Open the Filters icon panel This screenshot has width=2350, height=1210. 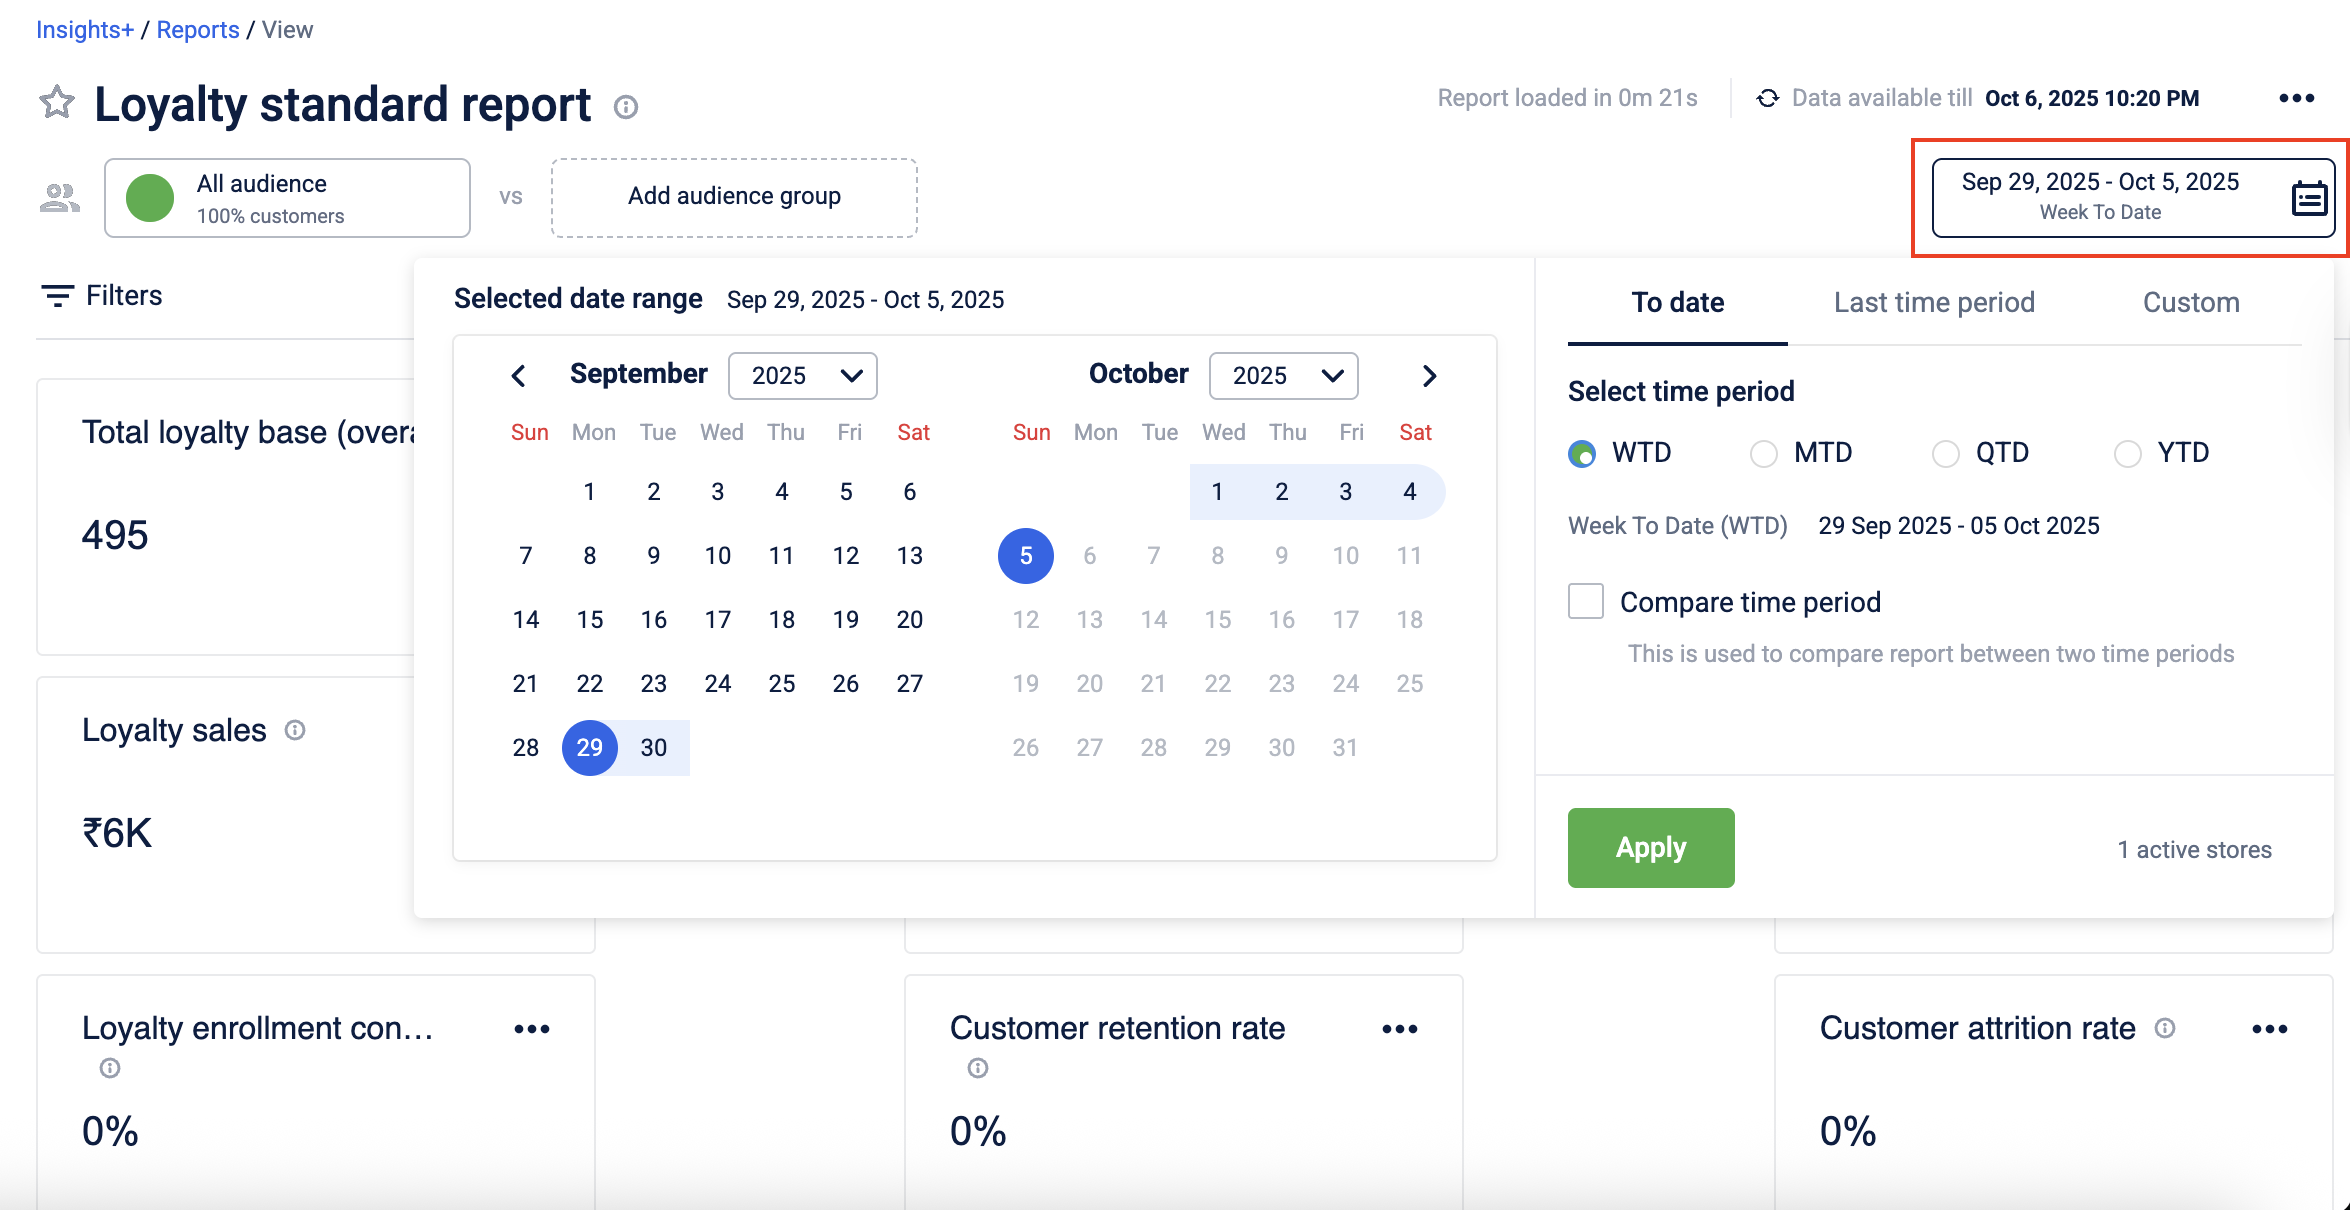coord(57,296)
